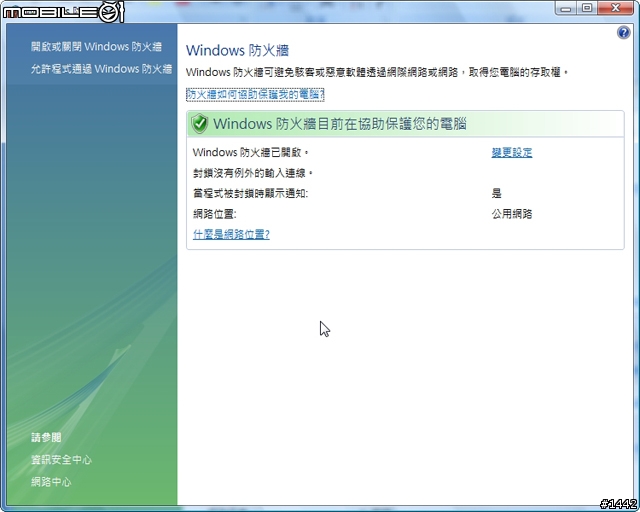Close the firewall window
Screen dimensions: 640x512
click(616, 8)
